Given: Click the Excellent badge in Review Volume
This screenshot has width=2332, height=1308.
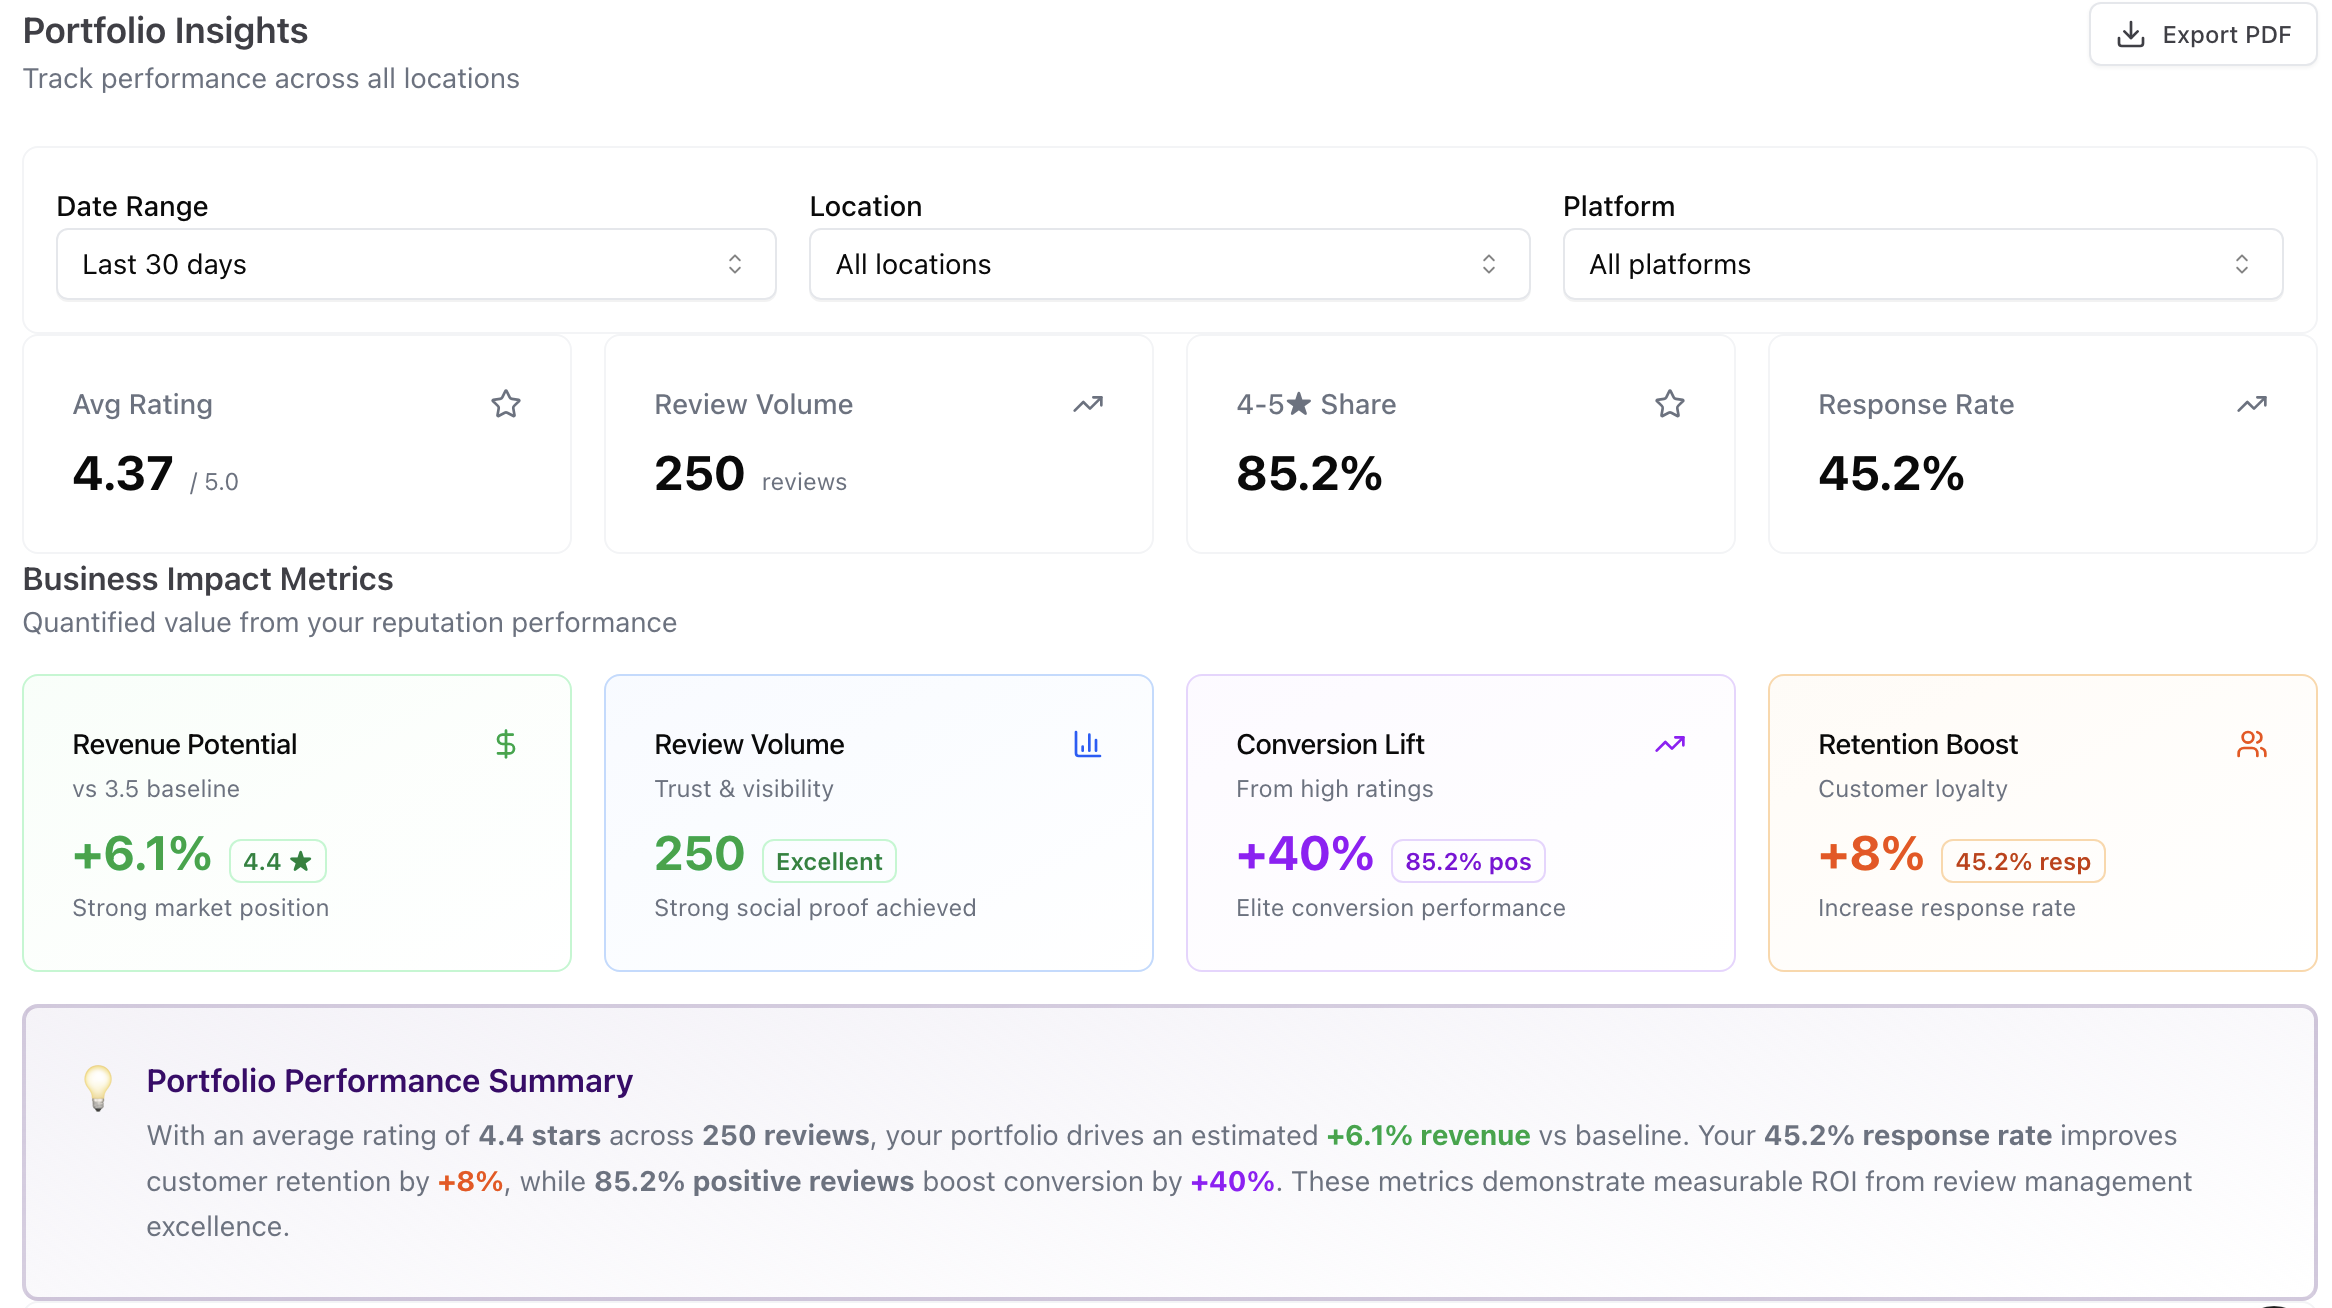Looking at the screenshot, I should [829, 861].
